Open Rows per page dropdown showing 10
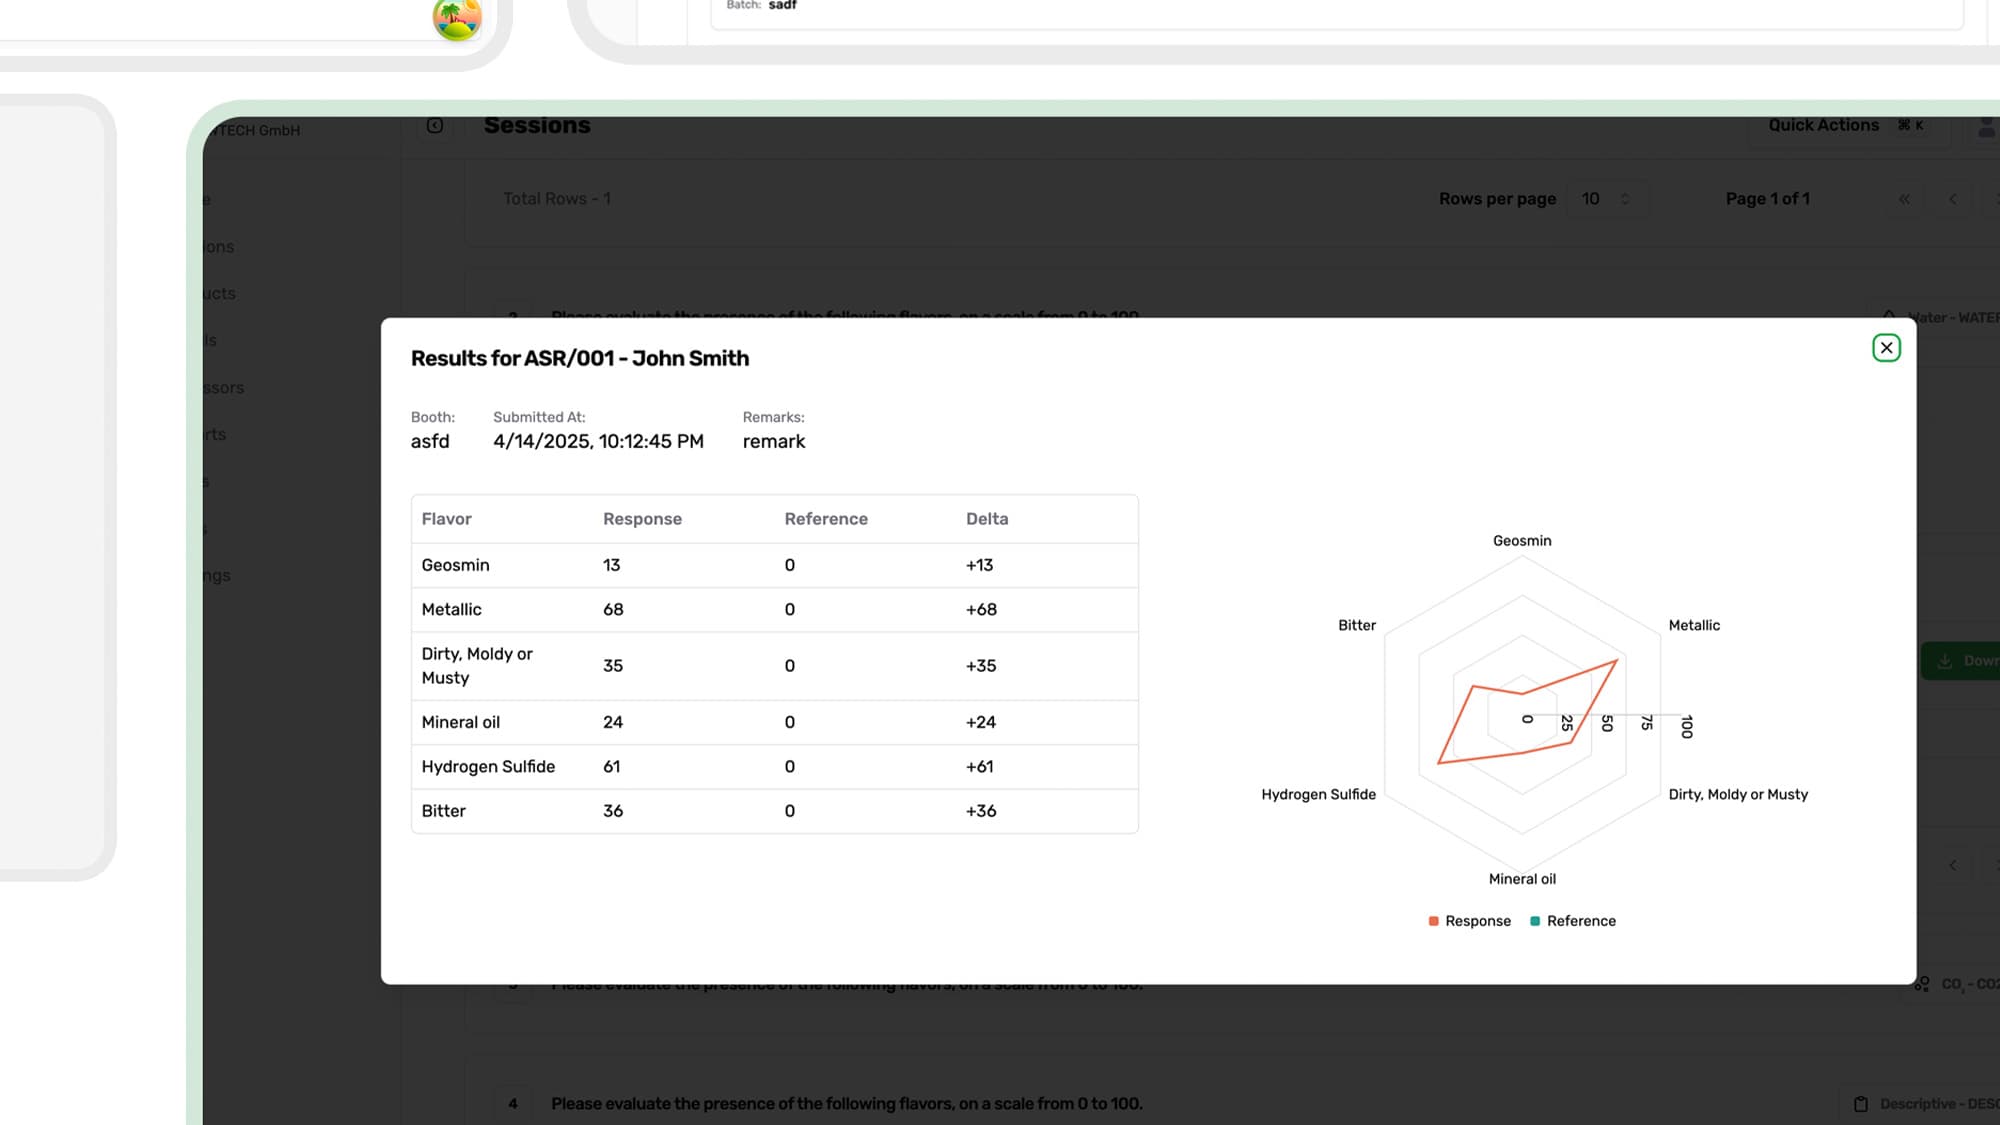Viewport: 2000px width, 1125px height. 1606,199
